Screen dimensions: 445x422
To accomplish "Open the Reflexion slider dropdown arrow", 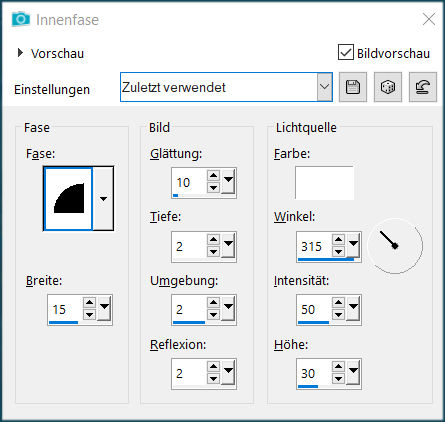I will tap(228, 373).
